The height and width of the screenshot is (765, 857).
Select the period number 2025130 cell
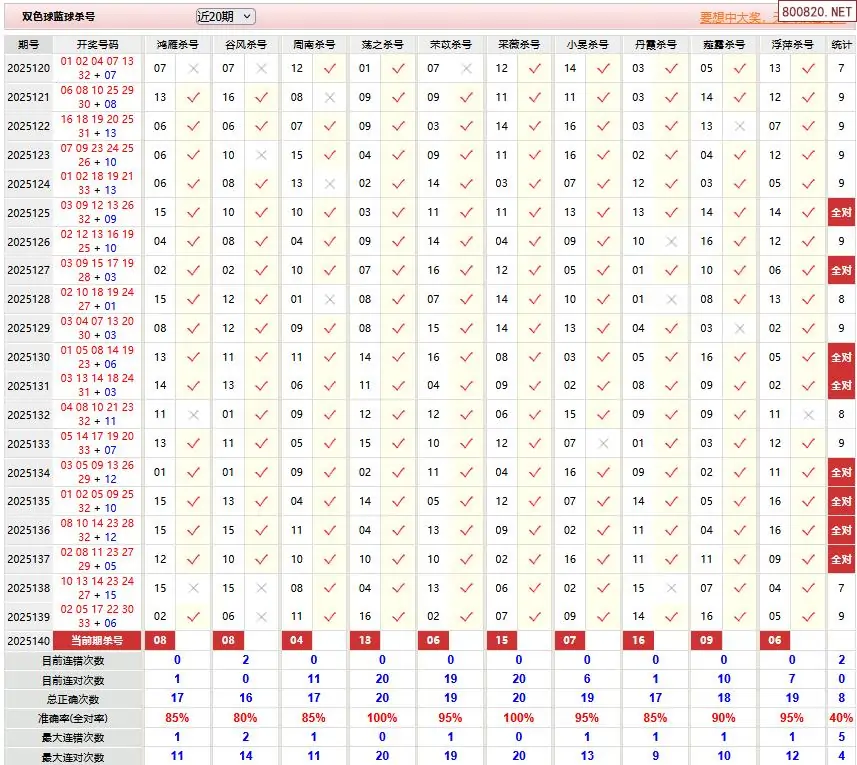point(28,357)
